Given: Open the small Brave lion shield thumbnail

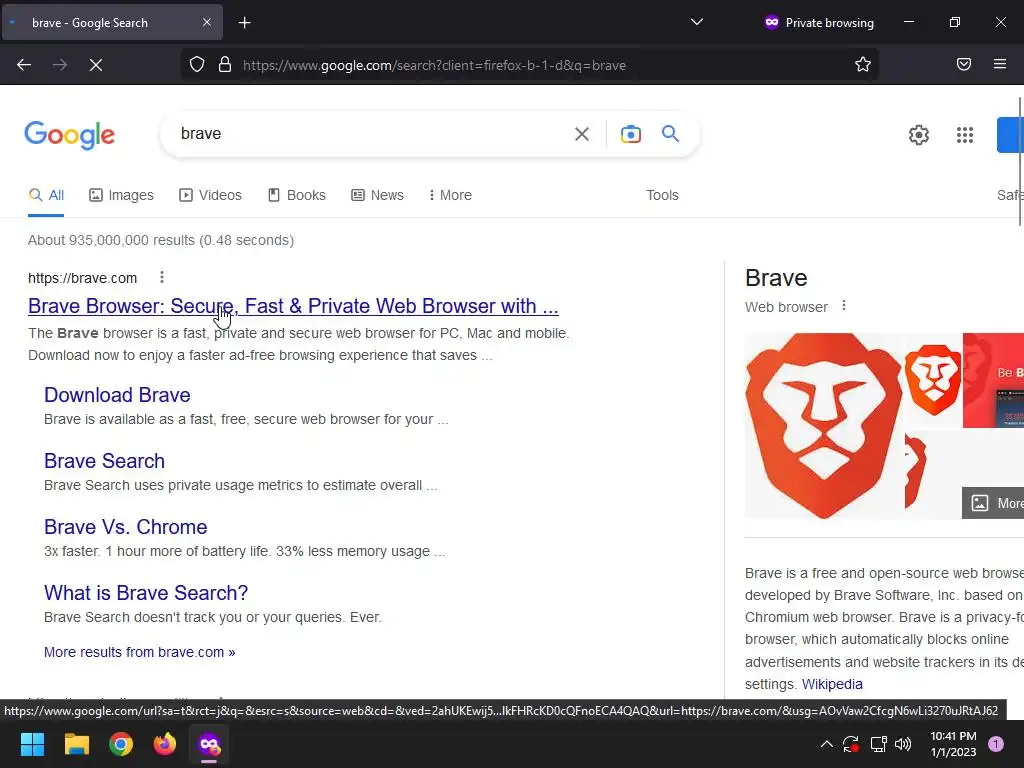Looking at the screenshot, I should 933,379.
